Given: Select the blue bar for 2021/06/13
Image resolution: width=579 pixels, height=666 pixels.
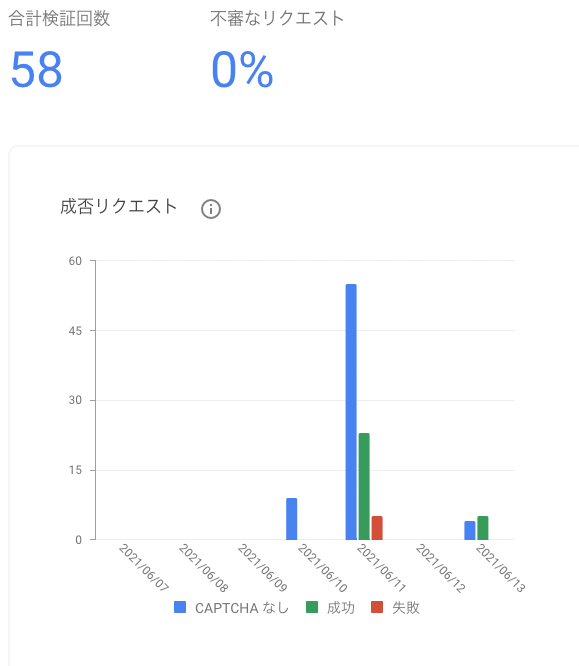Looking at the screenshot, I should pos(469,531).
